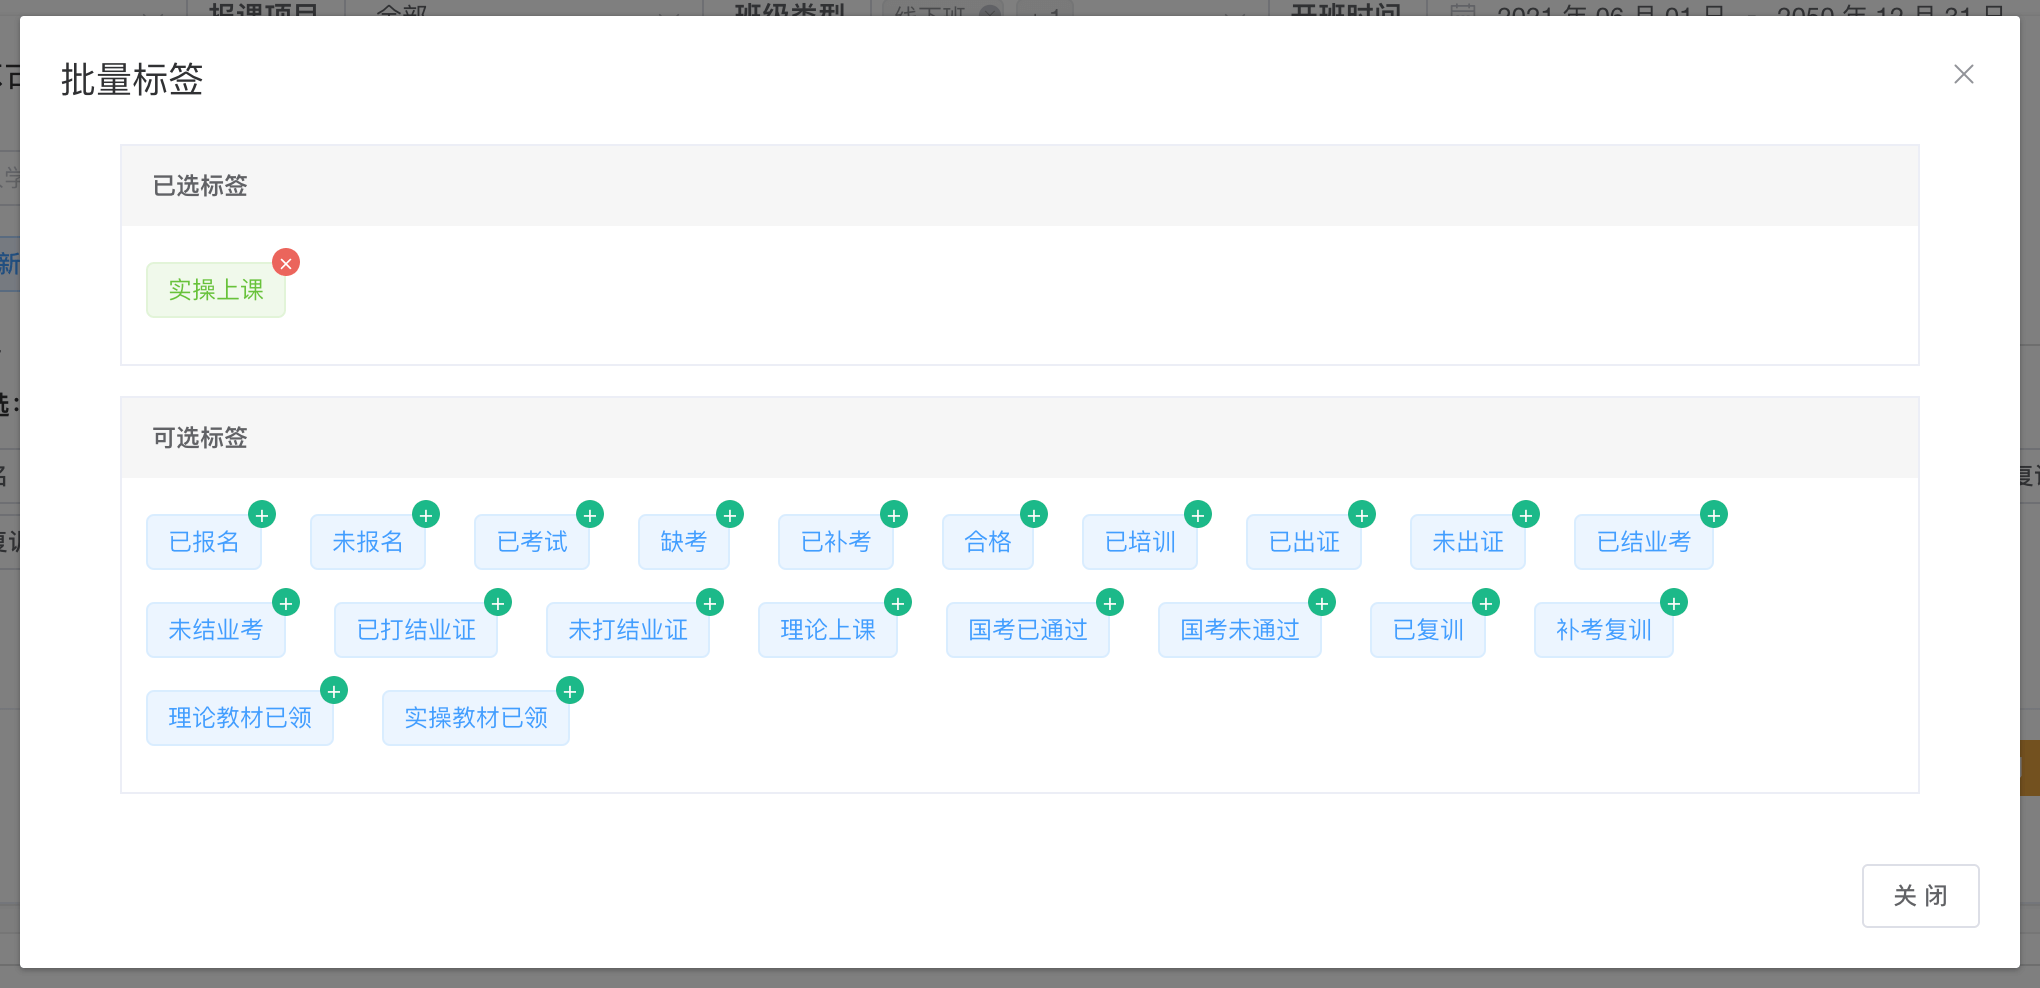Image resolution: width=2040 pixels, height=988 pixels.
Task: Choose the 已打结业证 tag
Action: (415, 630)
